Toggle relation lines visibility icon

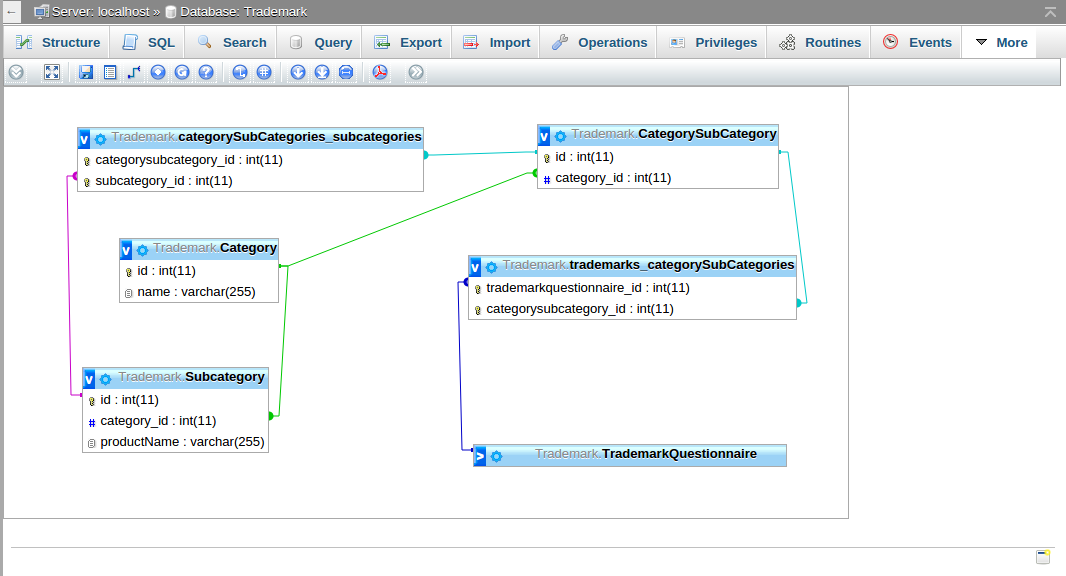point(346,72)
